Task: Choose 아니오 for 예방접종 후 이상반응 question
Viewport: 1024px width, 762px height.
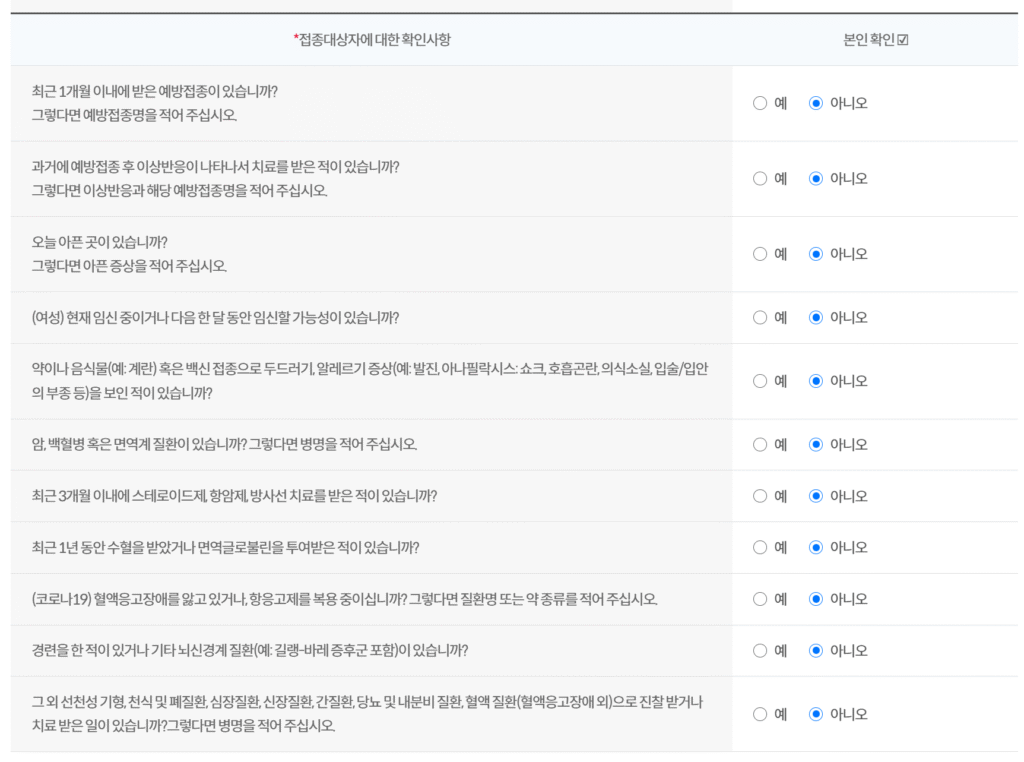Action: [816, 179]
